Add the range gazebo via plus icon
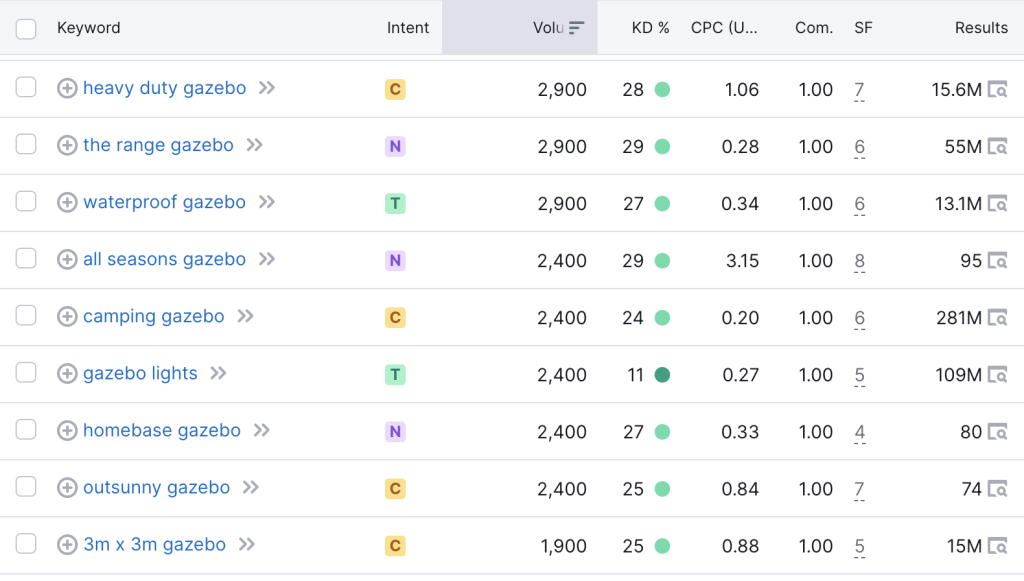 tap(67, 145)
